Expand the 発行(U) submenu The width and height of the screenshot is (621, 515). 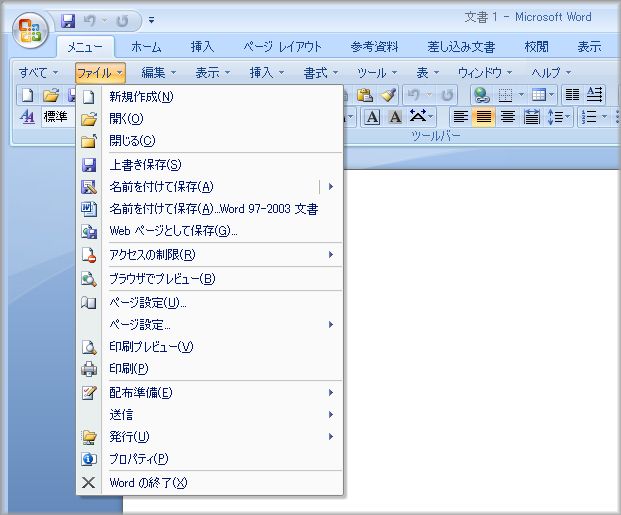coord(210,437)
